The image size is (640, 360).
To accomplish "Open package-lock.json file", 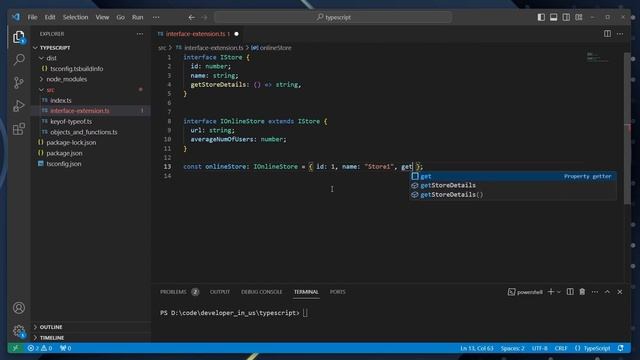I will click(x=71, y=142).
